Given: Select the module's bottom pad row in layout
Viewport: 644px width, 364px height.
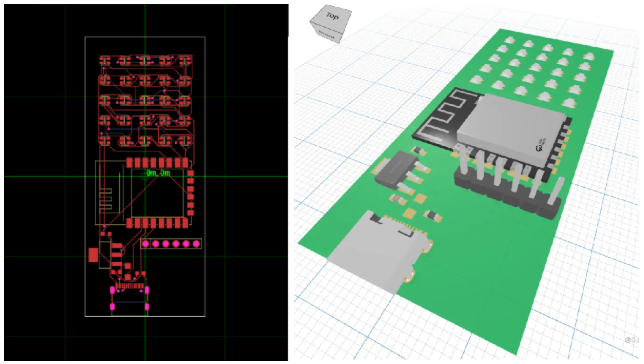Looking at the screenshot, I should click(157, 223).
